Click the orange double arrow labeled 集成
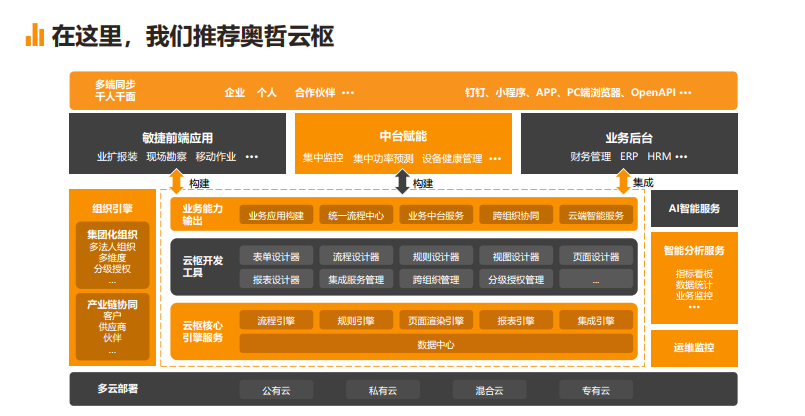Screen dimensions: 805x416 click(x=623, y=183)
